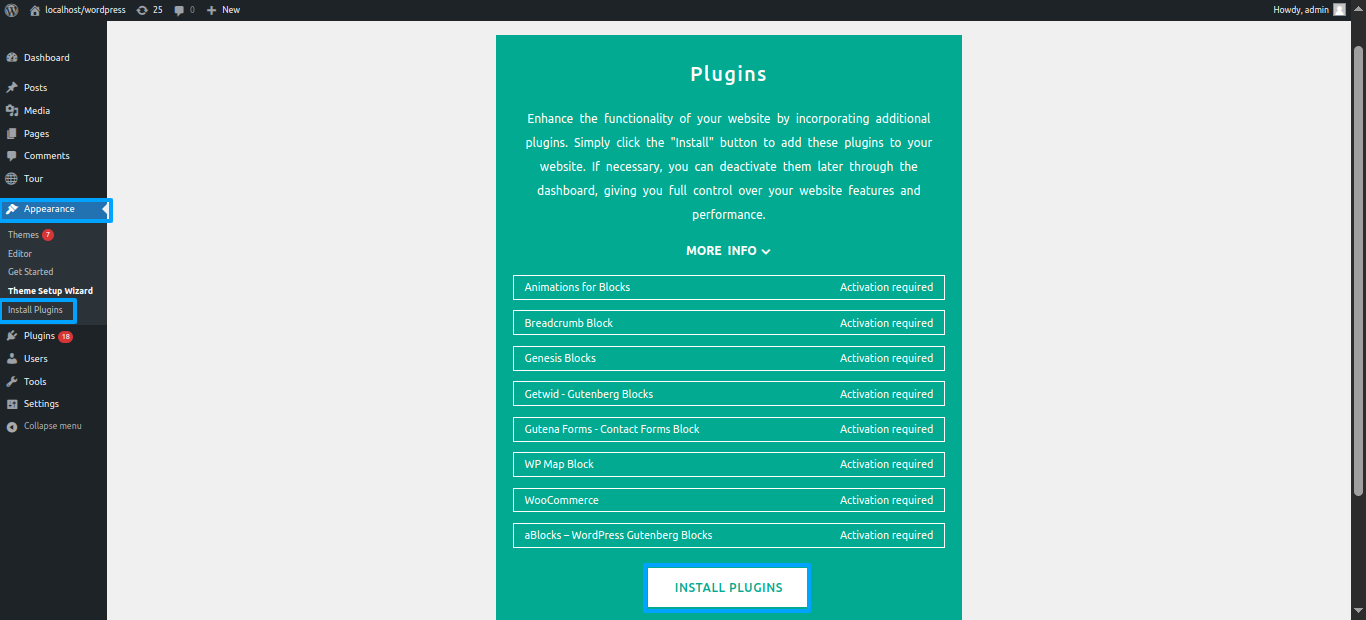Click WooCommerce Activation required status
Viewport: 1366px width, 620px height.
coord(886,500)
